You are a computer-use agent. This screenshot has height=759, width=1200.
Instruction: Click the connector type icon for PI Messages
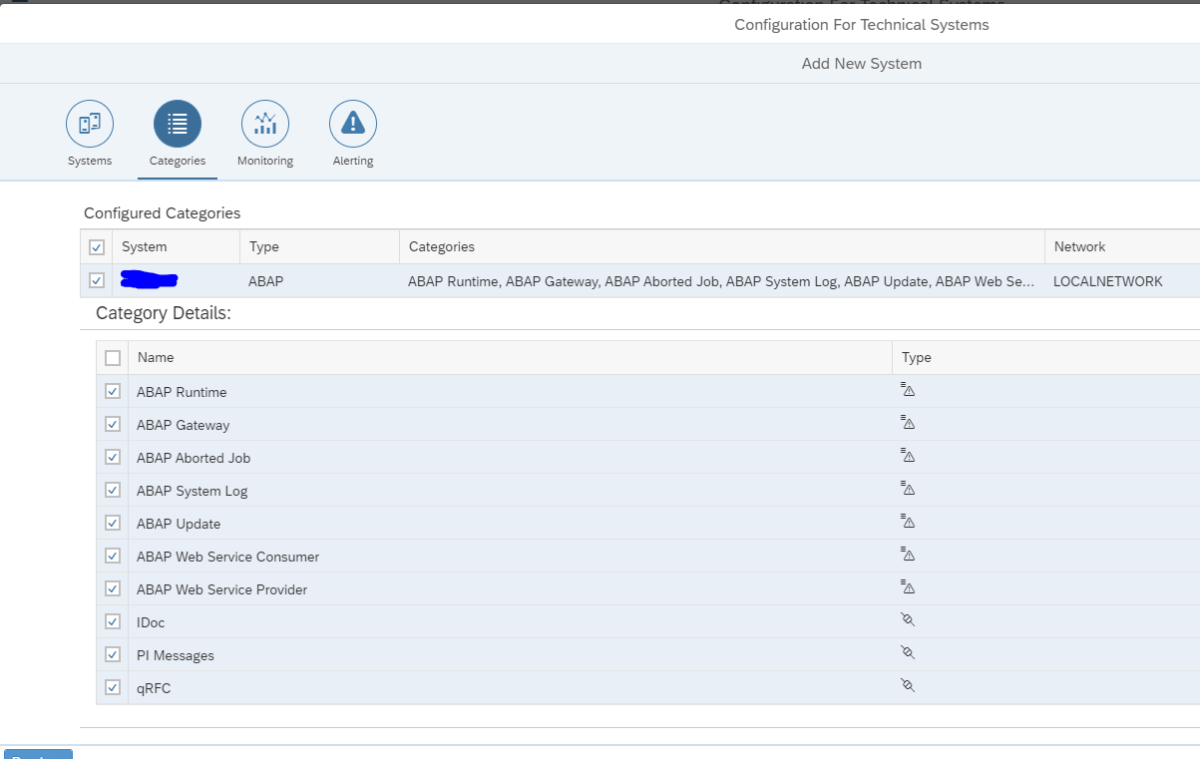pos(906,653)
